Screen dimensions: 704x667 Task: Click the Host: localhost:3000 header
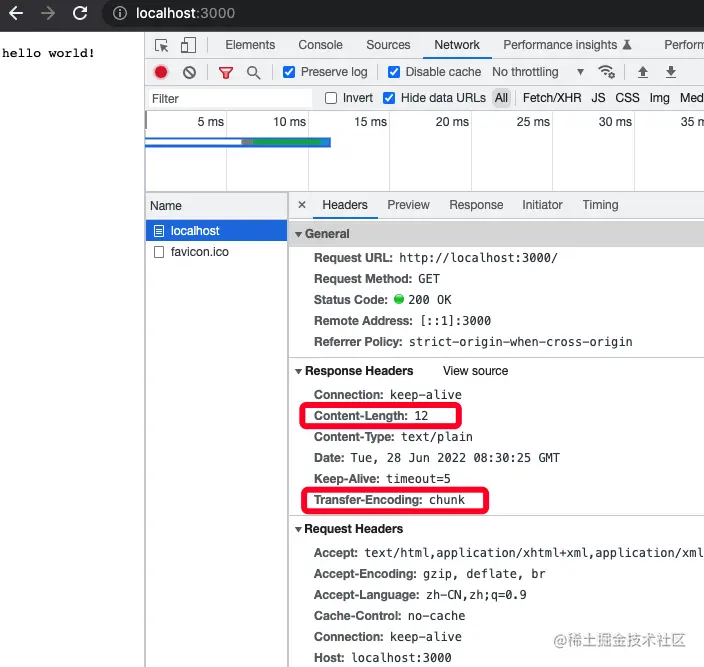[383, 658]
